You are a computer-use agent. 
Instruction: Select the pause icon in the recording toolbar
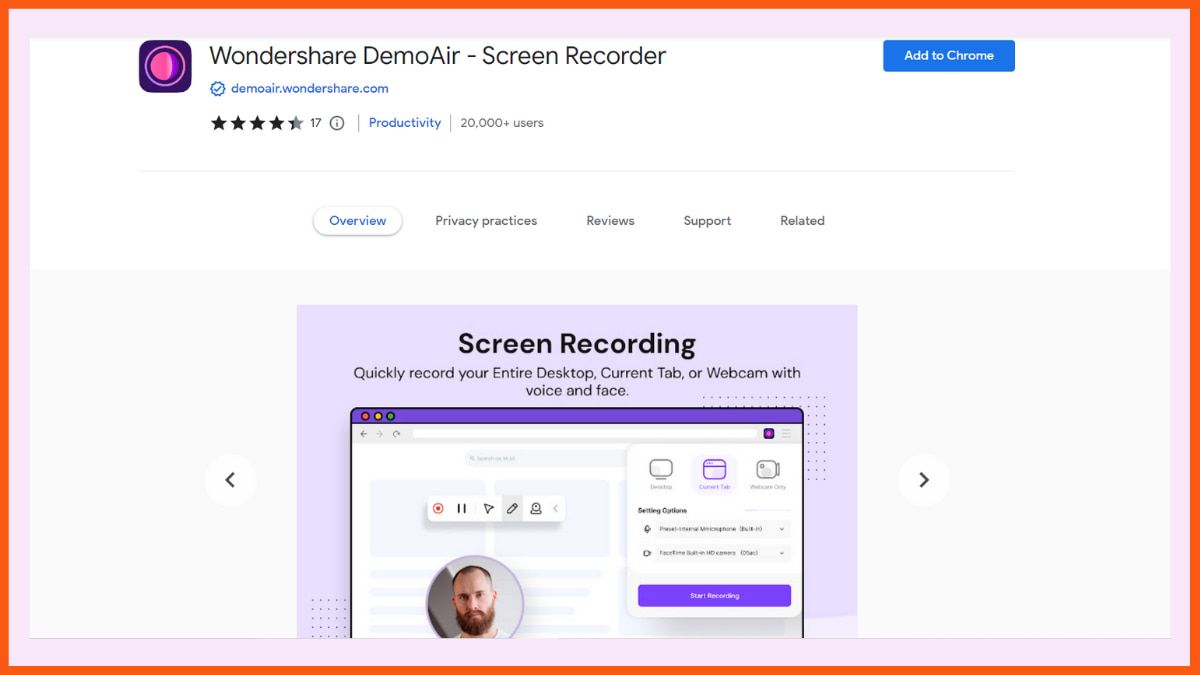(461, 508)
